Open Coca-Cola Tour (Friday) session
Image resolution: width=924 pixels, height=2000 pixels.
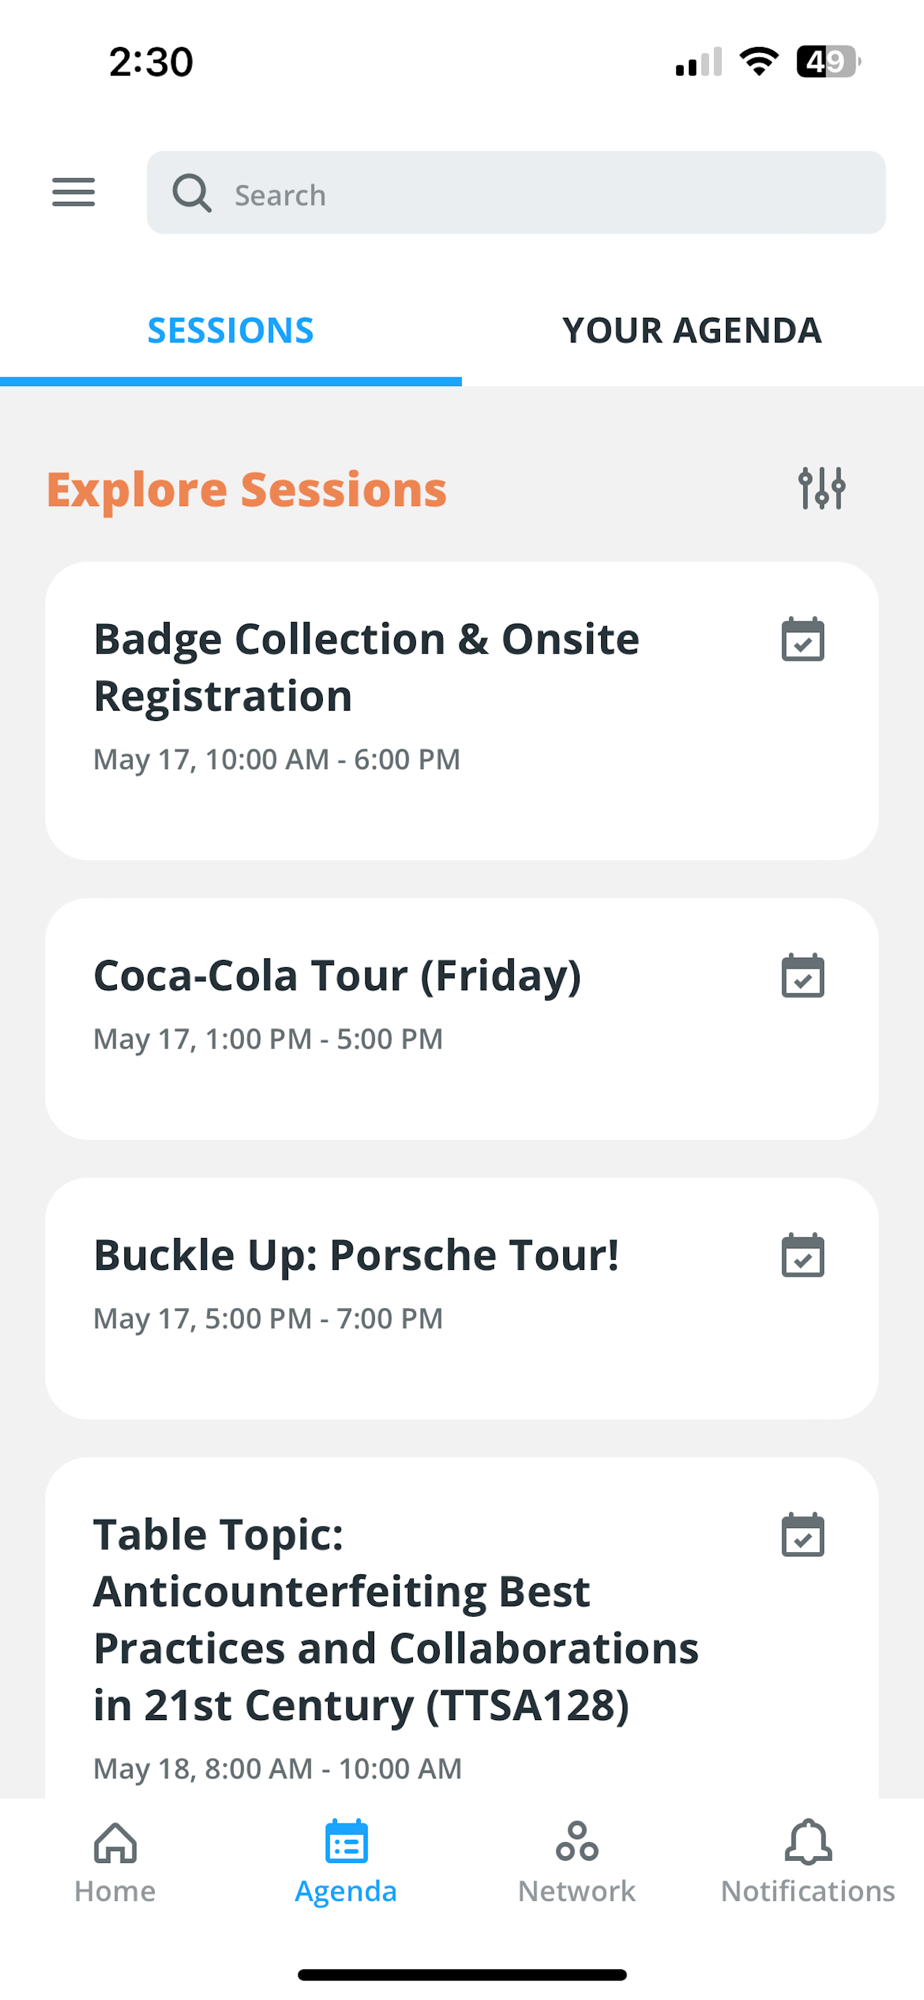pyautogui.click(x=337, y=976)
